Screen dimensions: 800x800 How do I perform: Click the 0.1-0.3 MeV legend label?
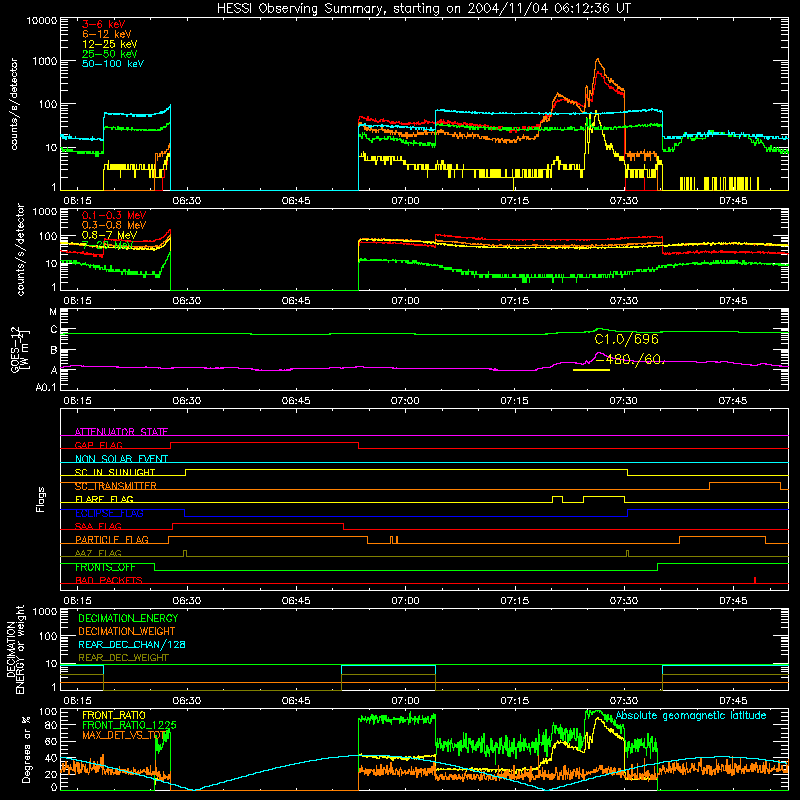tap(114, 215)
